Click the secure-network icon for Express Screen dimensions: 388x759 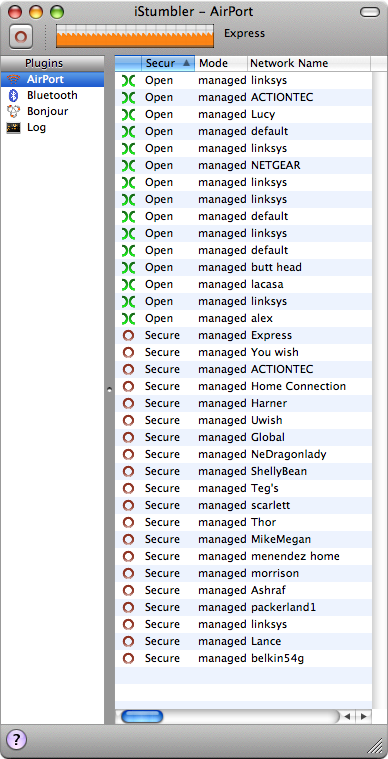click(128, 335)
